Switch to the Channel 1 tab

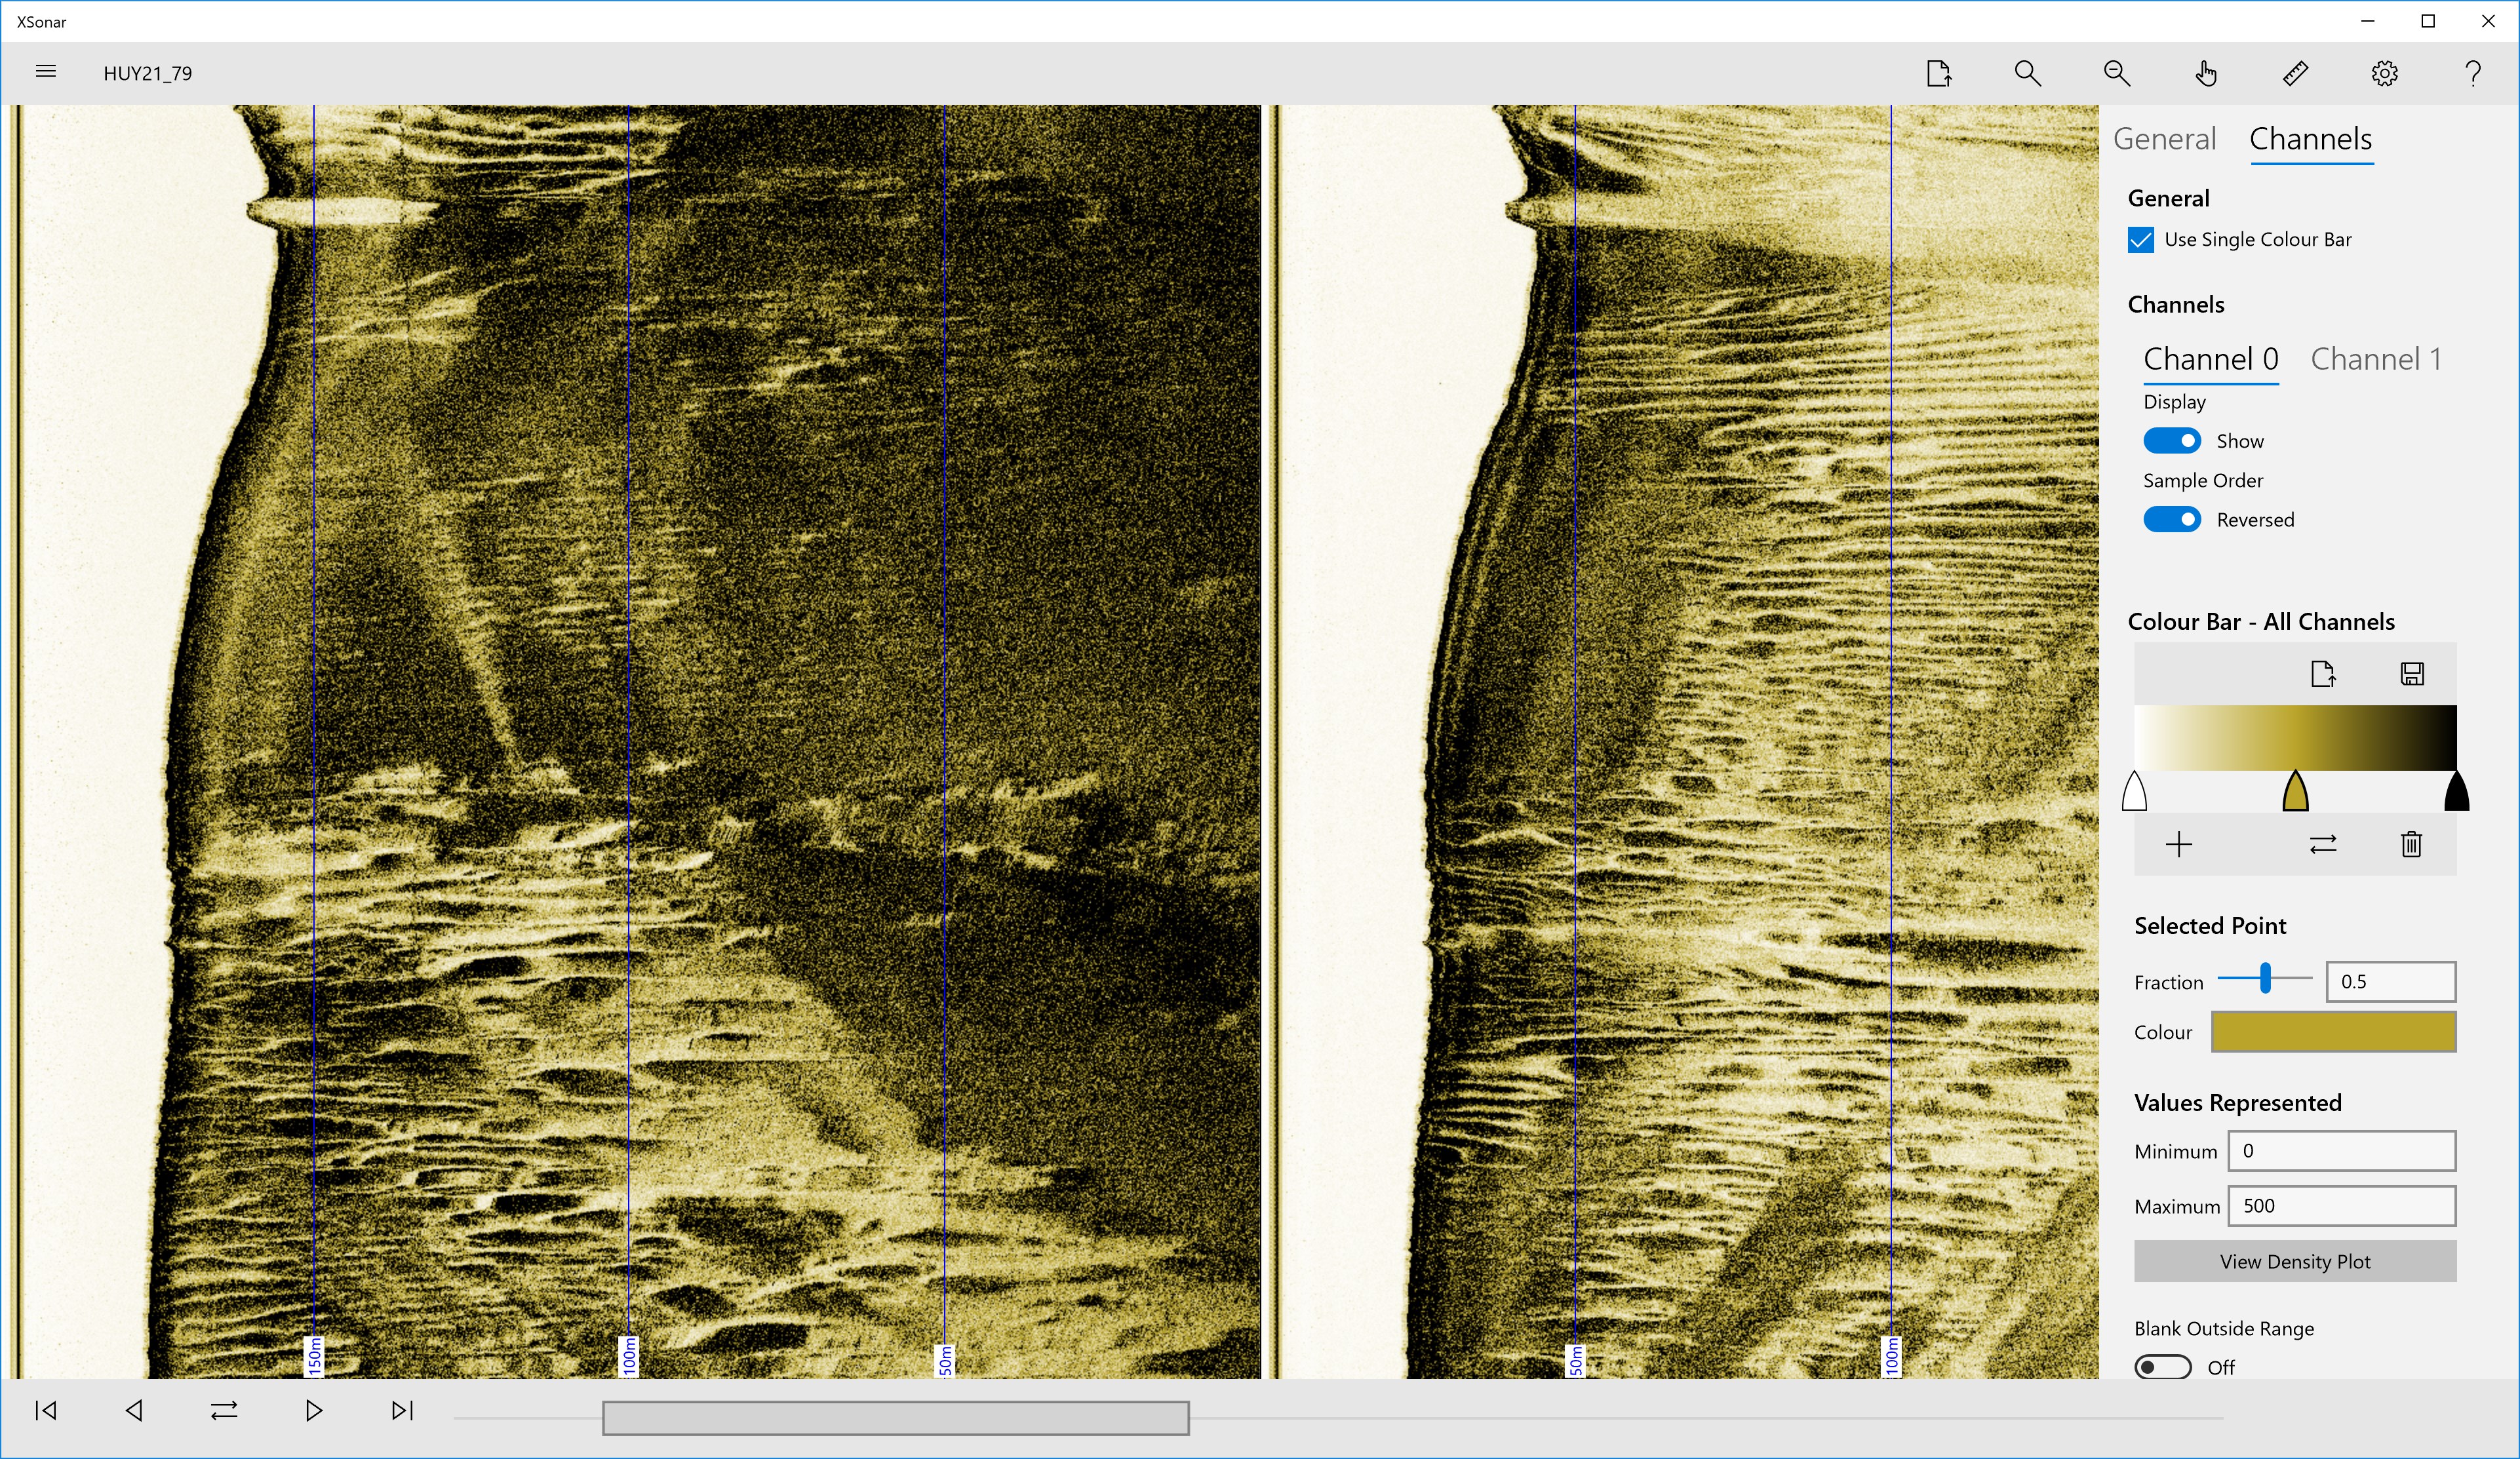pos(2376,359)
